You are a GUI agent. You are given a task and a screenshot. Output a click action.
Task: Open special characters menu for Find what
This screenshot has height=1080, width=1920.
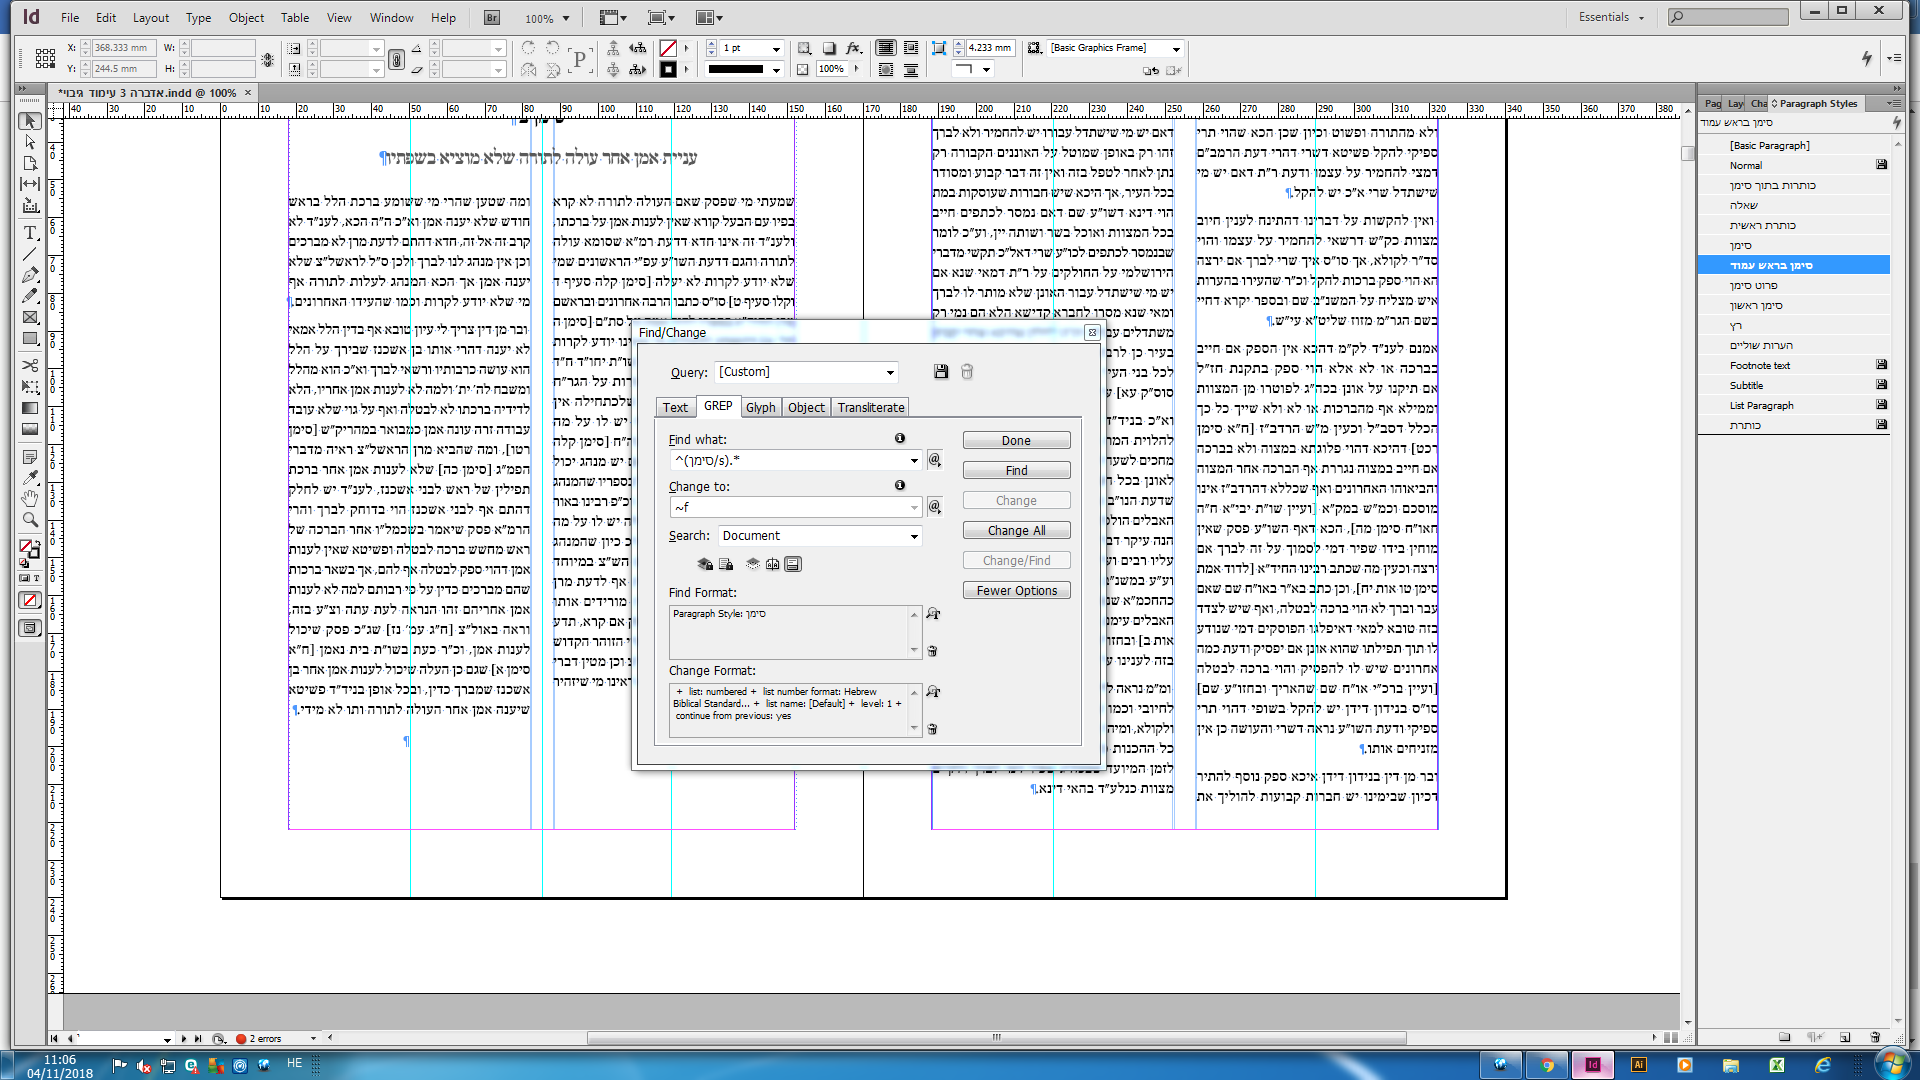(x=935, y=460)
